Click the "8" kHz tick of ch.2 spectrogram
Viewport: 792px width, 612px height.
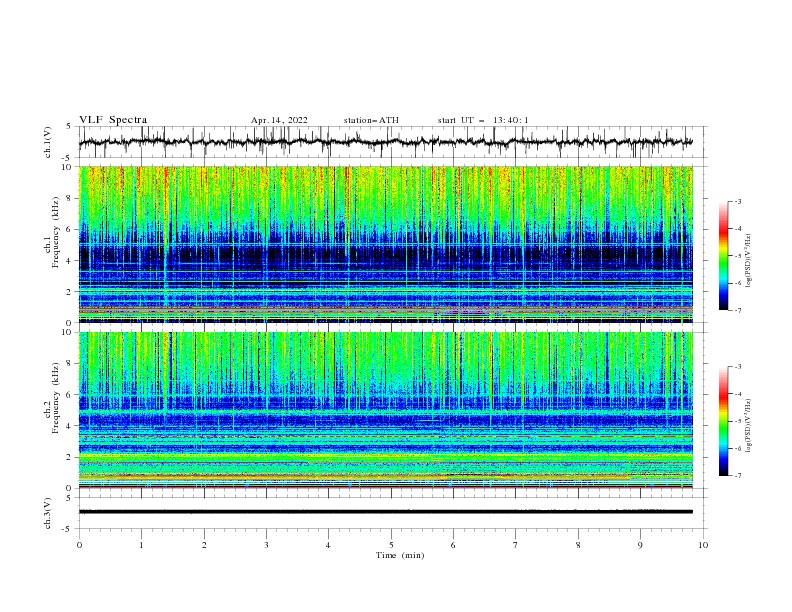70,364
